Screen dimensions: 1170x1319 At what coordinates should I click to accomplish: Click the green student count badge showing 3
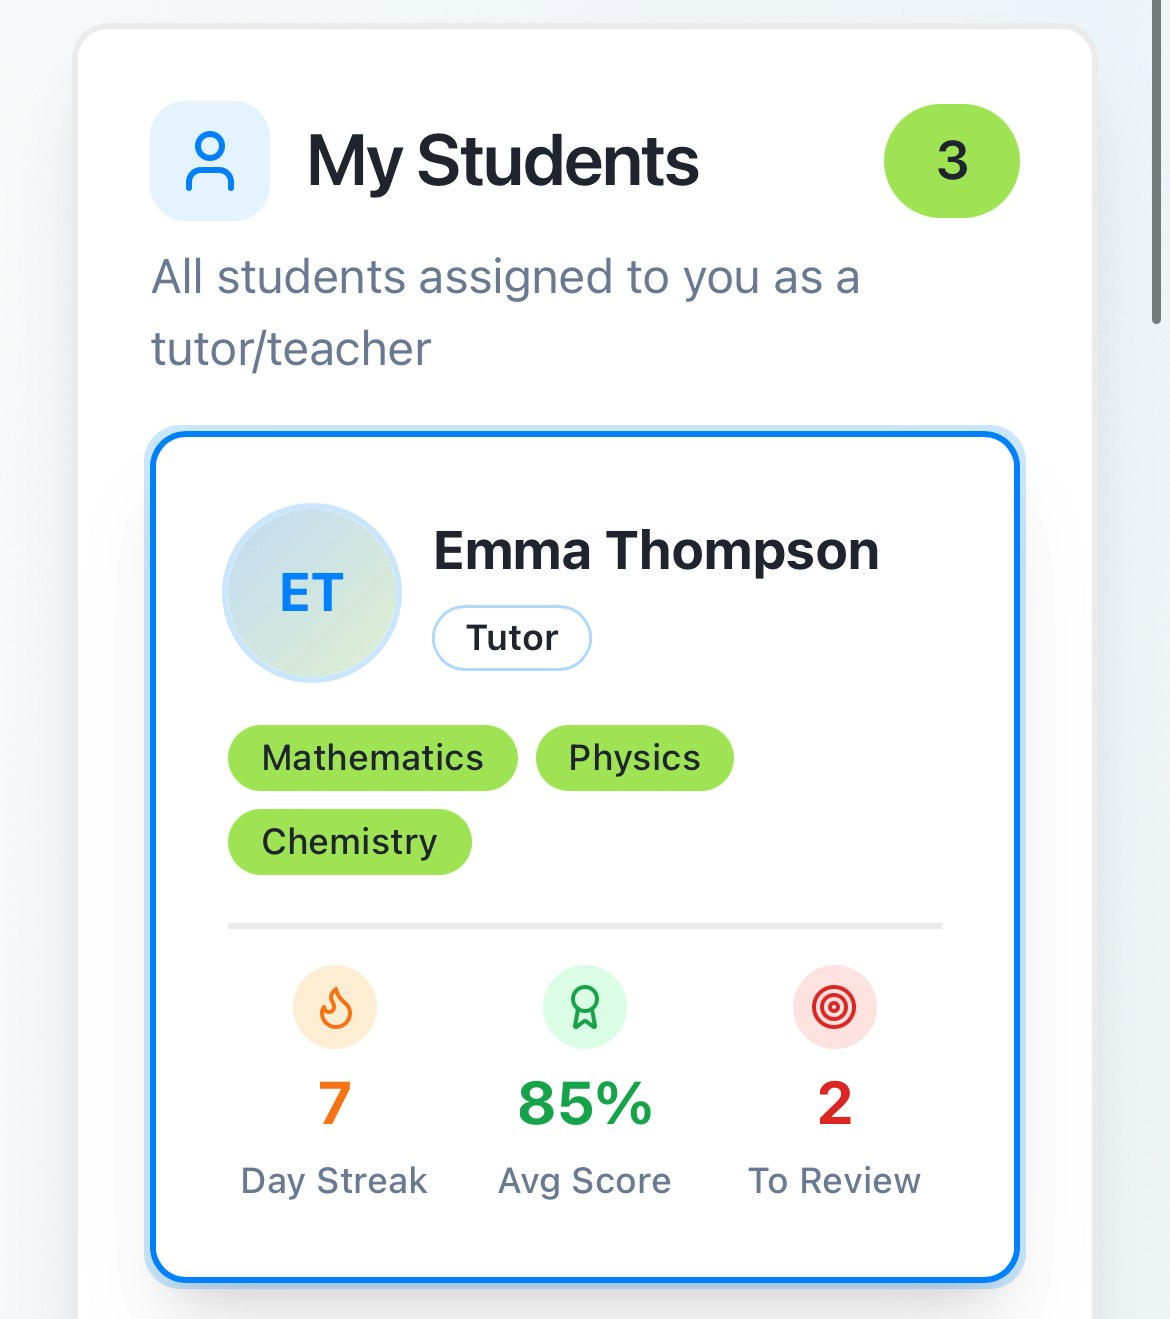[x=951, y=161]
